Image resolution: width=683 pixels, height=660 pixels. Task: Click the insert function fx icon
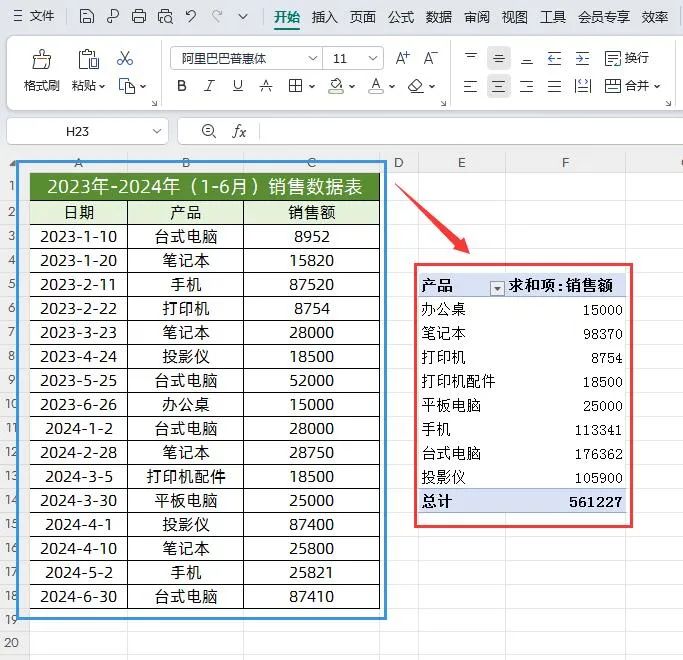pyautogui.click(x=239, y=131)
